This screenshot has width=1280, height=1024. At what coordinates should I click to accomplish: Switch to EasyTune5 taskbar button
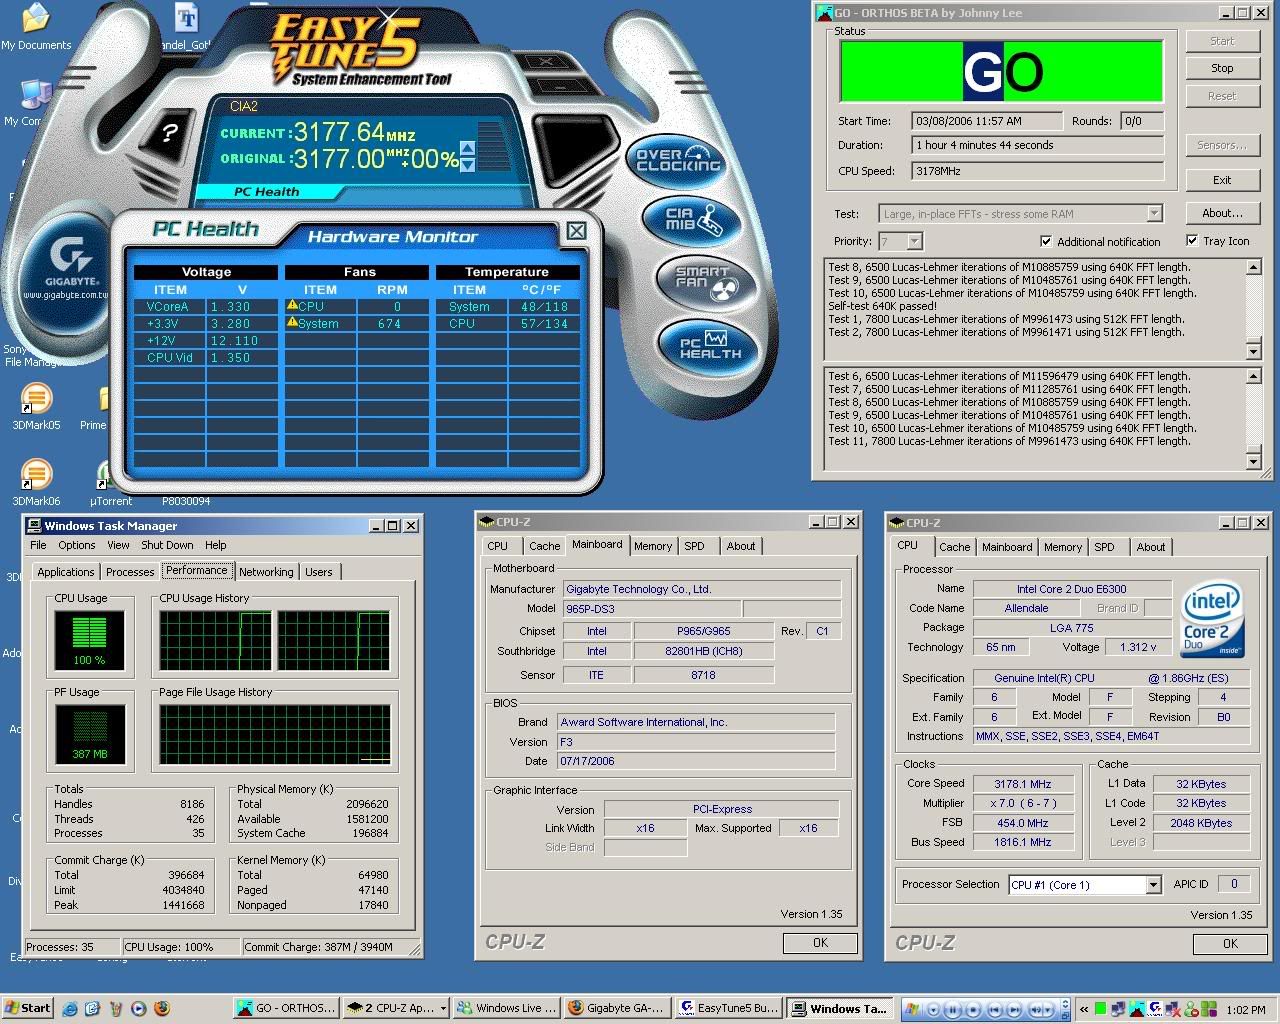click(x=726, y=1009)
